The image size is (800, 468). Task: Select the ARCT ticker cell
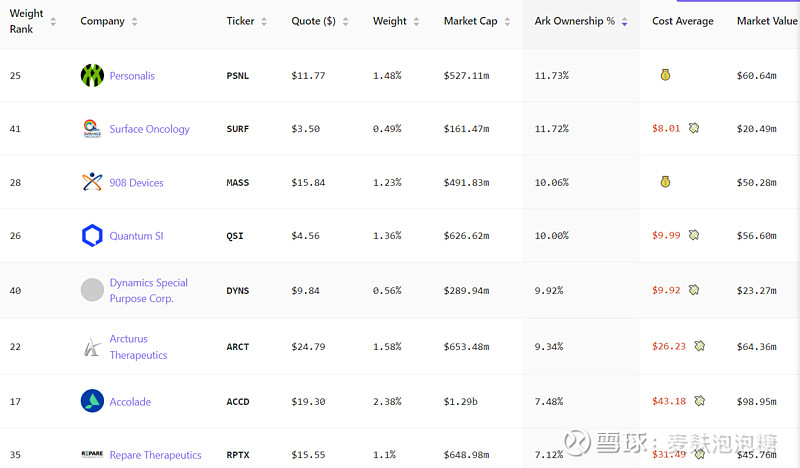pyautogui.click(x=238, y=347)
